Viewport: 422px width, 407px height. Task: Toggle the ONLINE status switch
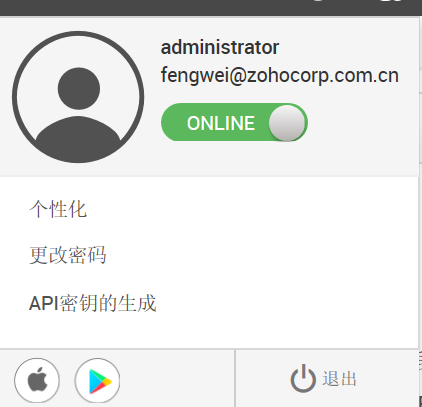point(234,122)
